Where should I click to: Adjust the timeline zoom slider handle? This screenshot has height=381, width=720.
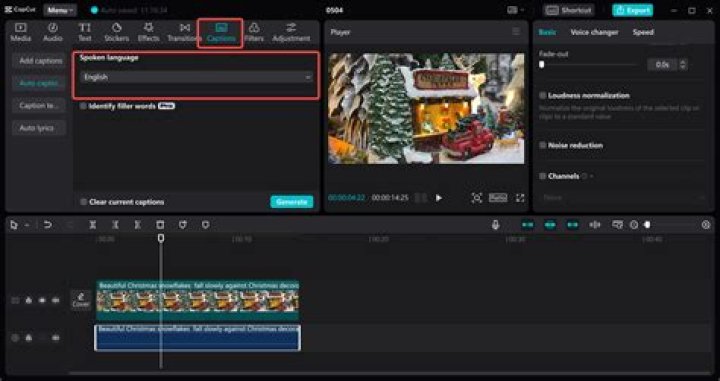tap(647, 225)
